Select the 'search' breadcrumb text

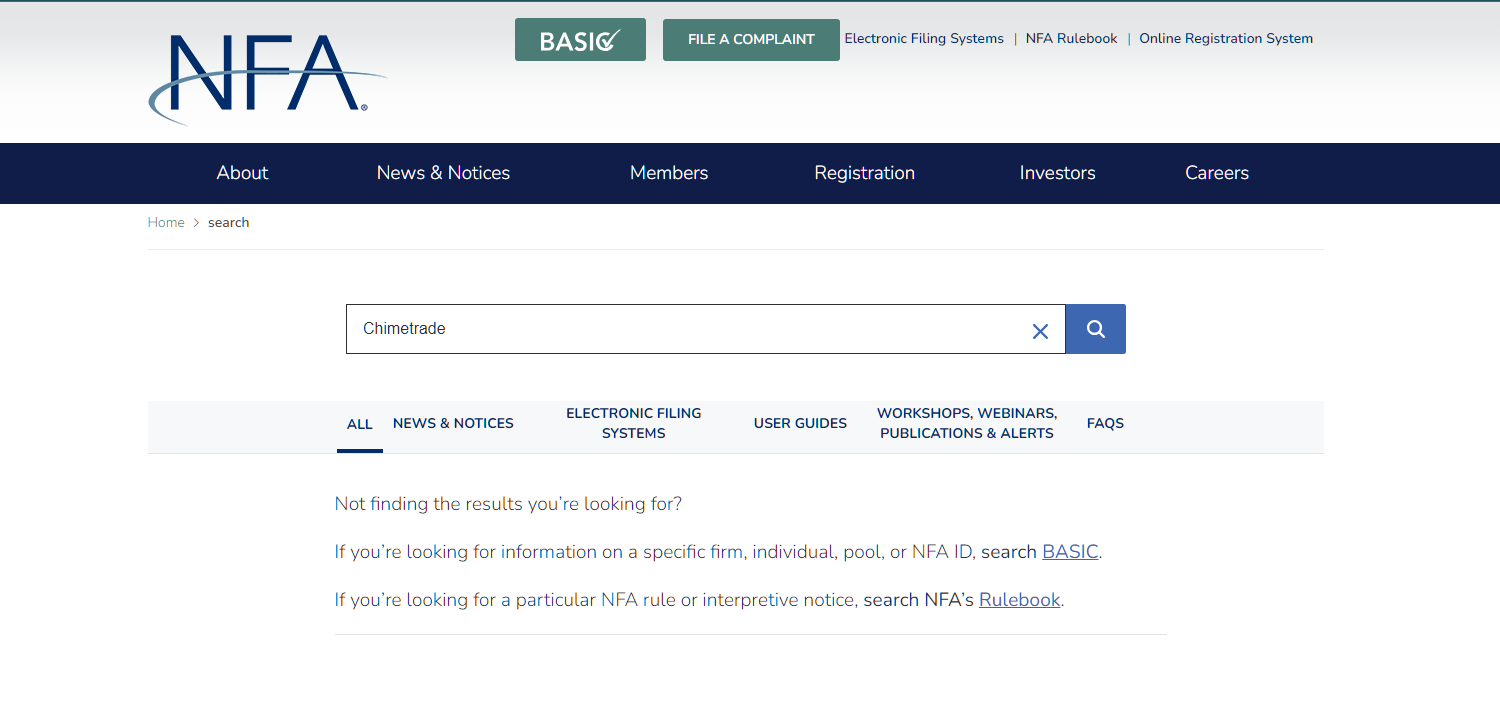click(x=228, y=223)
